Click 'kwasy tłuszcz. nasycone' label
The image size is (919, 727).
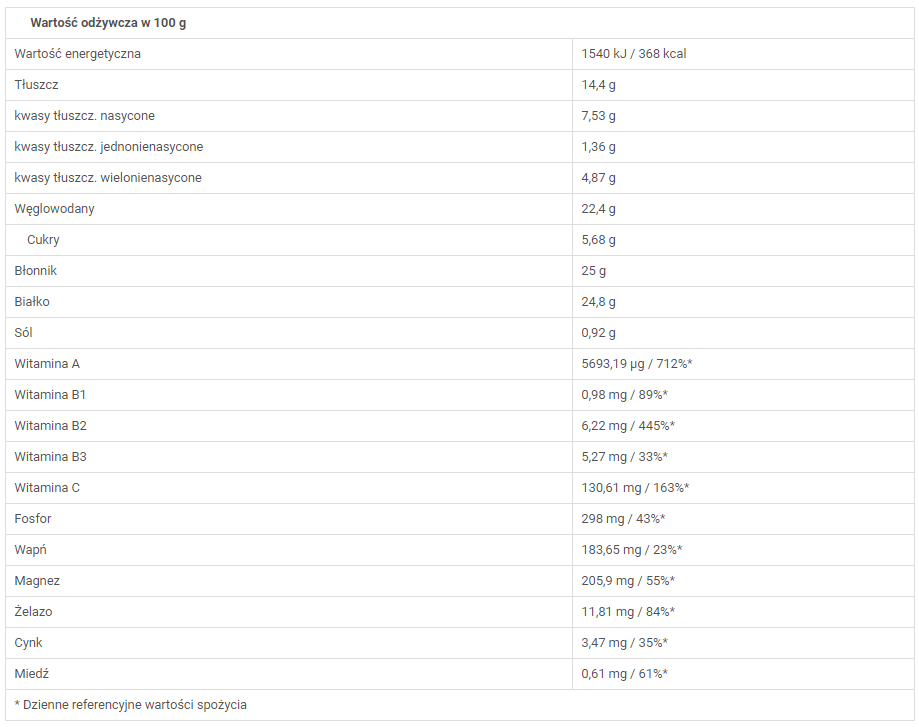(x=84, y=116)
